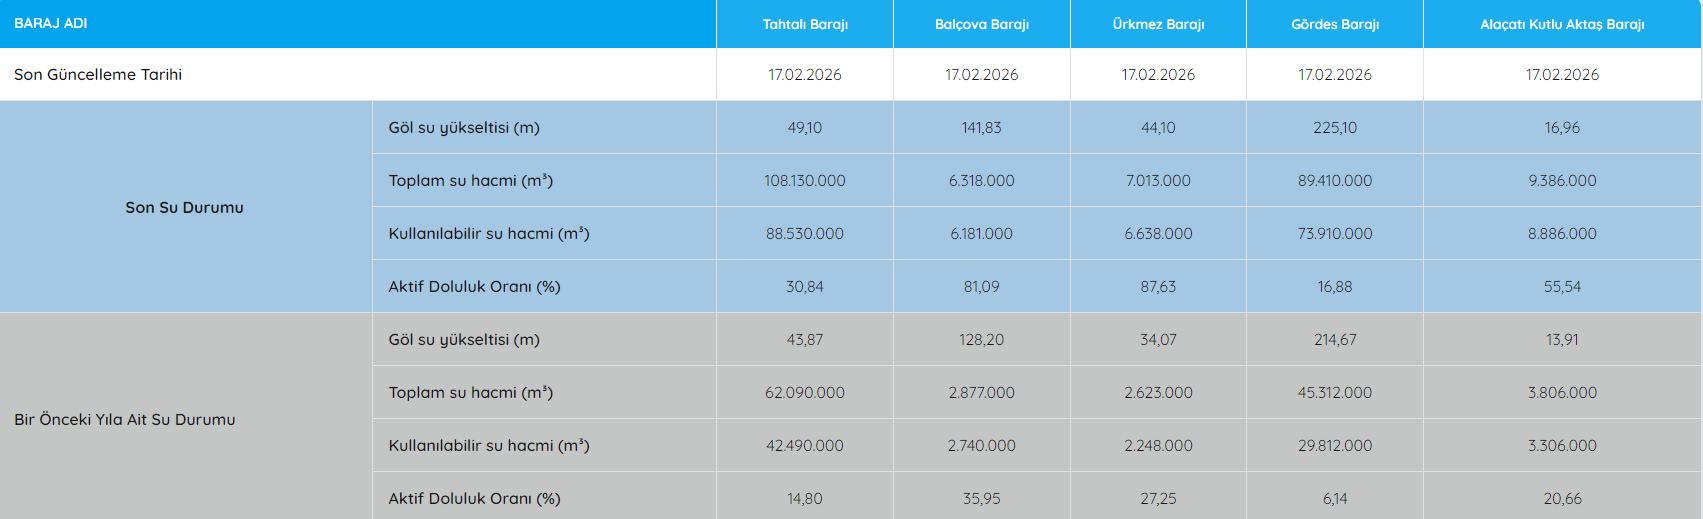The width and height of the screenshot is (1703, 519).
Task: Click the Ürkmez Barajı column header
Action: click(1158, 24)
